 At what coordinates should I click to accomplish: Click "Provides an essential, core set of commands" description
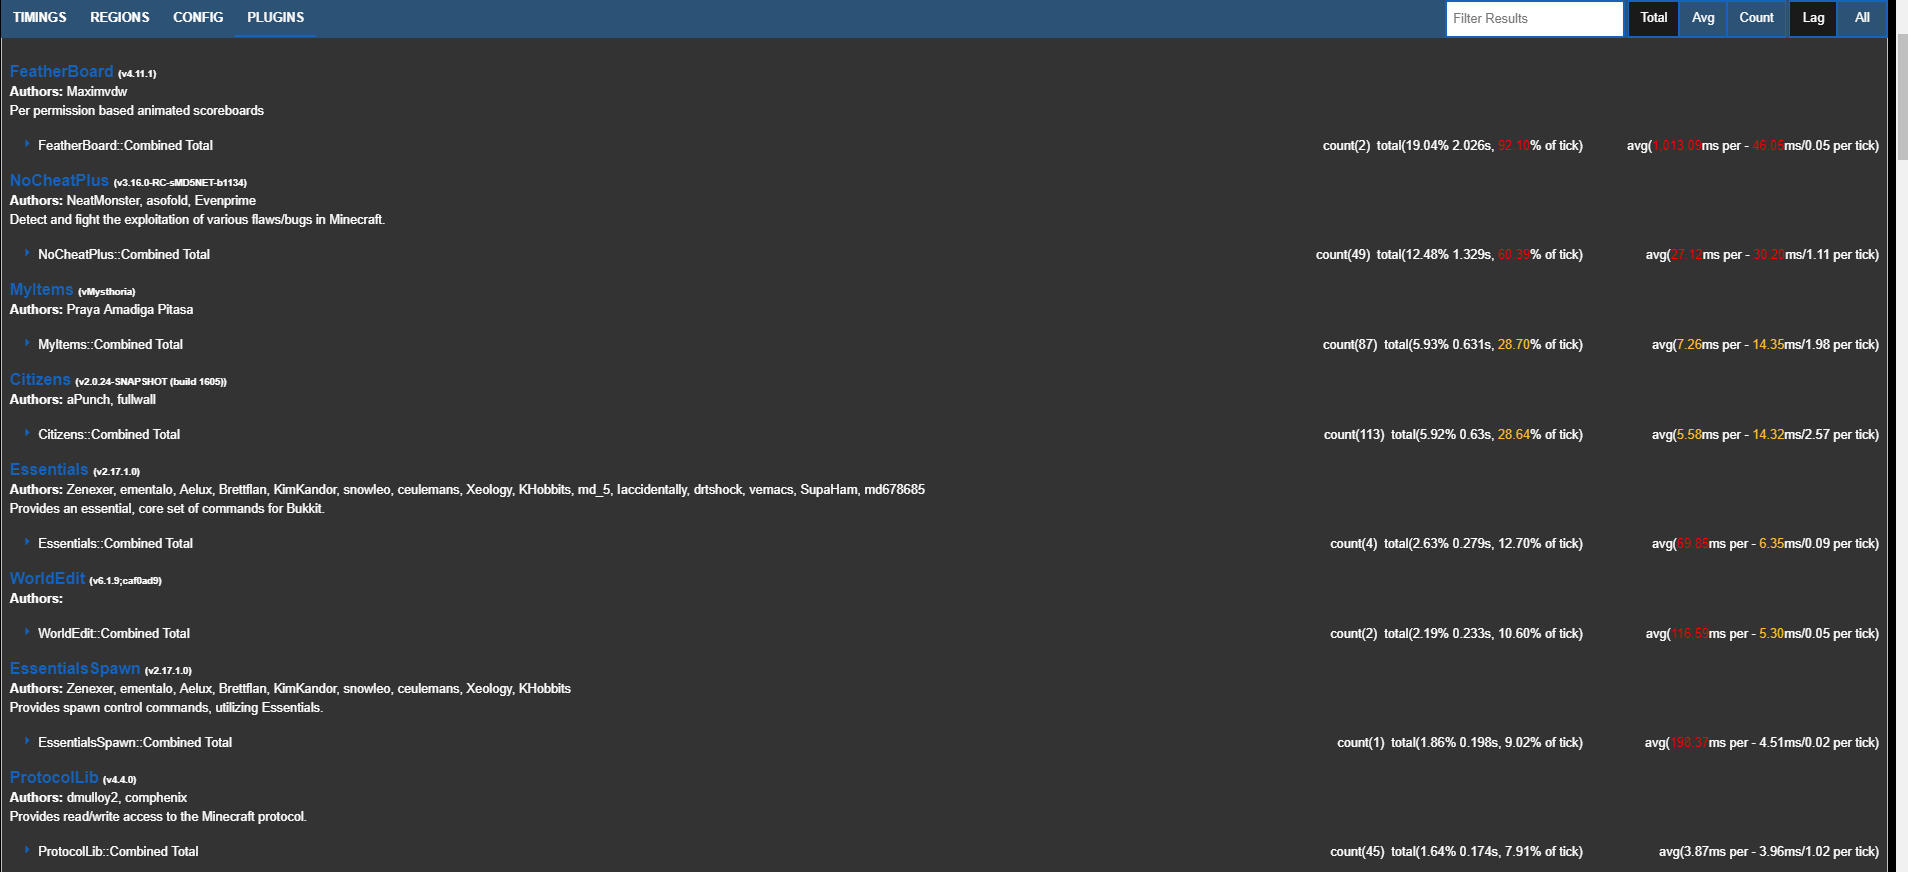(x=167, y=508)
